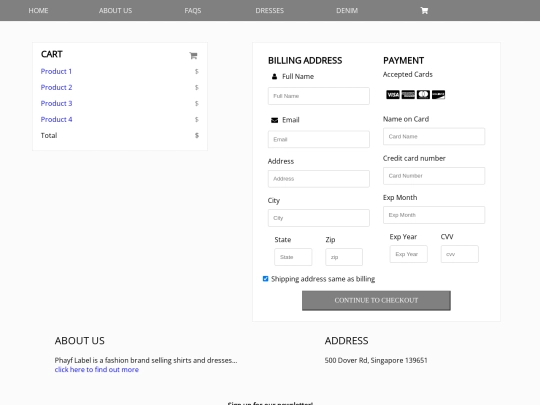540x405 pixels.
Task: Focus the CVV input field
Action: click(x=460, y=254)
